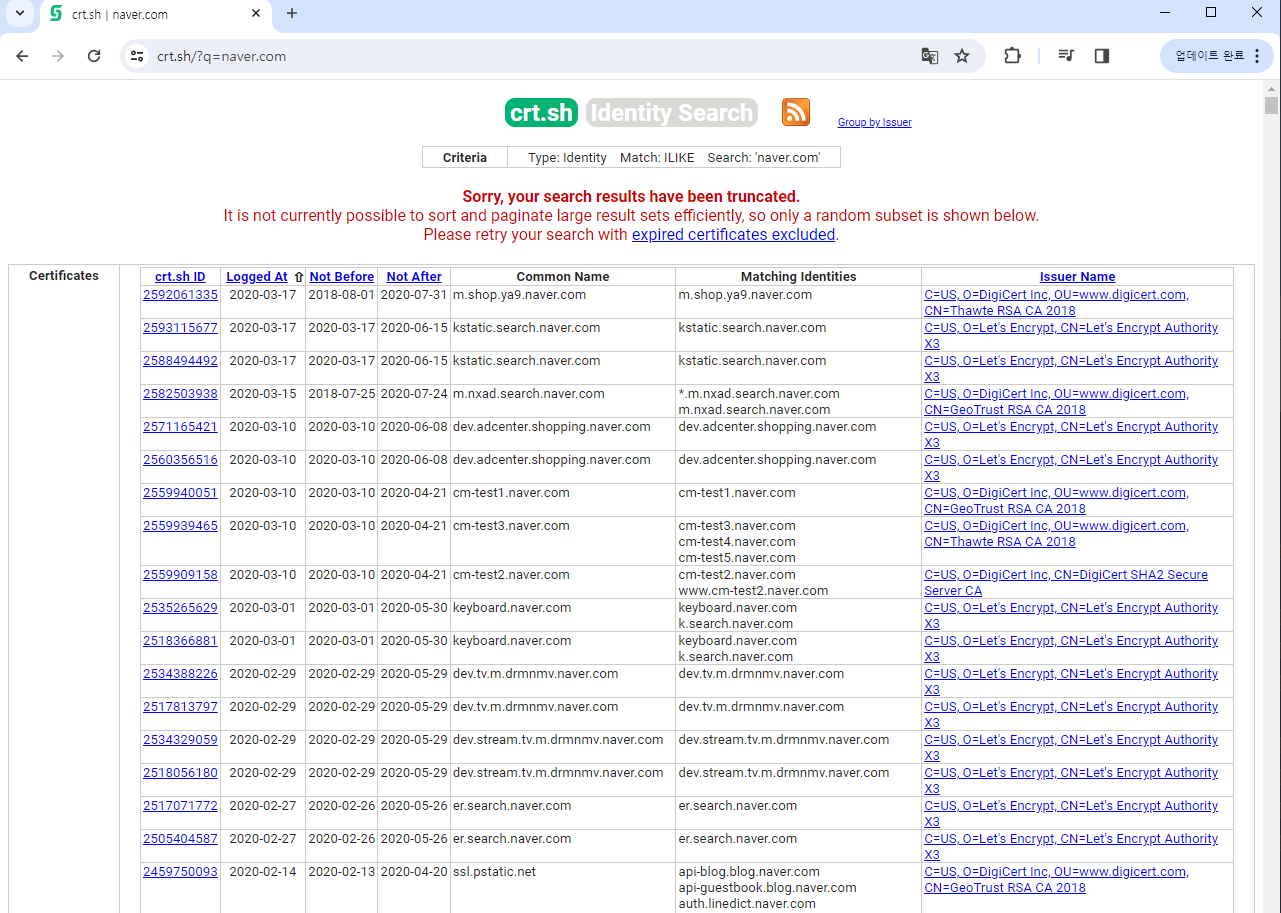The width and height of the screenshot is (1281, 913).
Task: Sort by the Issuer Name column header
Action: click(1077, 277)
